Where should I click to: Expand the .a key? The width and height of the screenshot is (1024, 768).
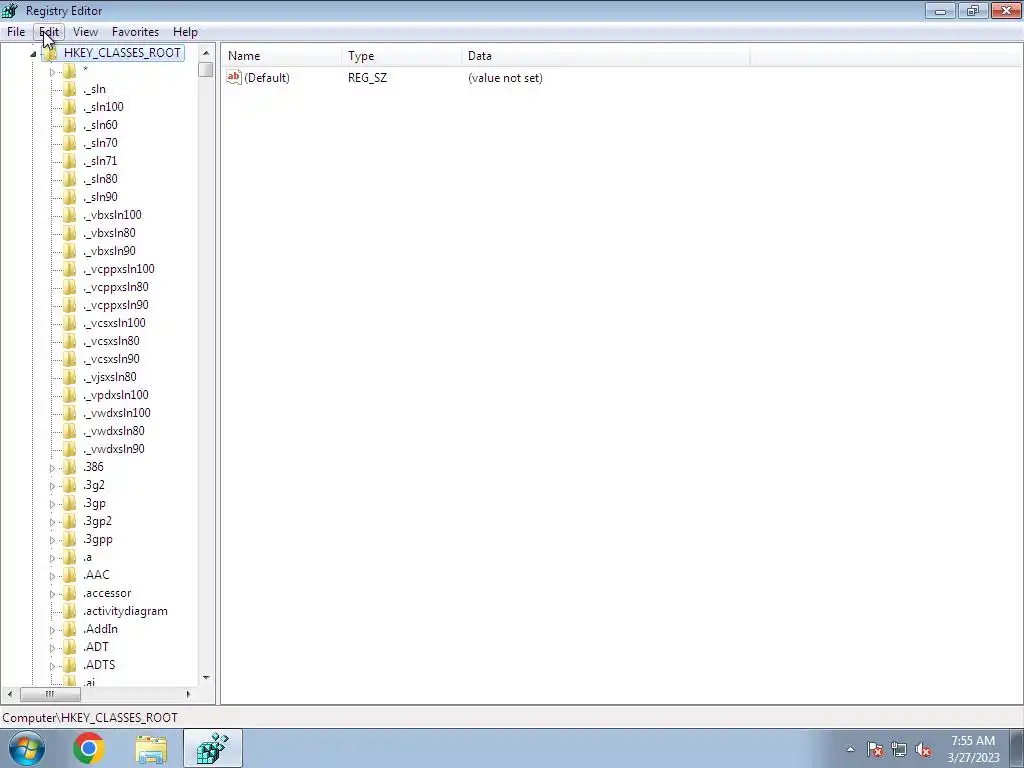point(52,558)
